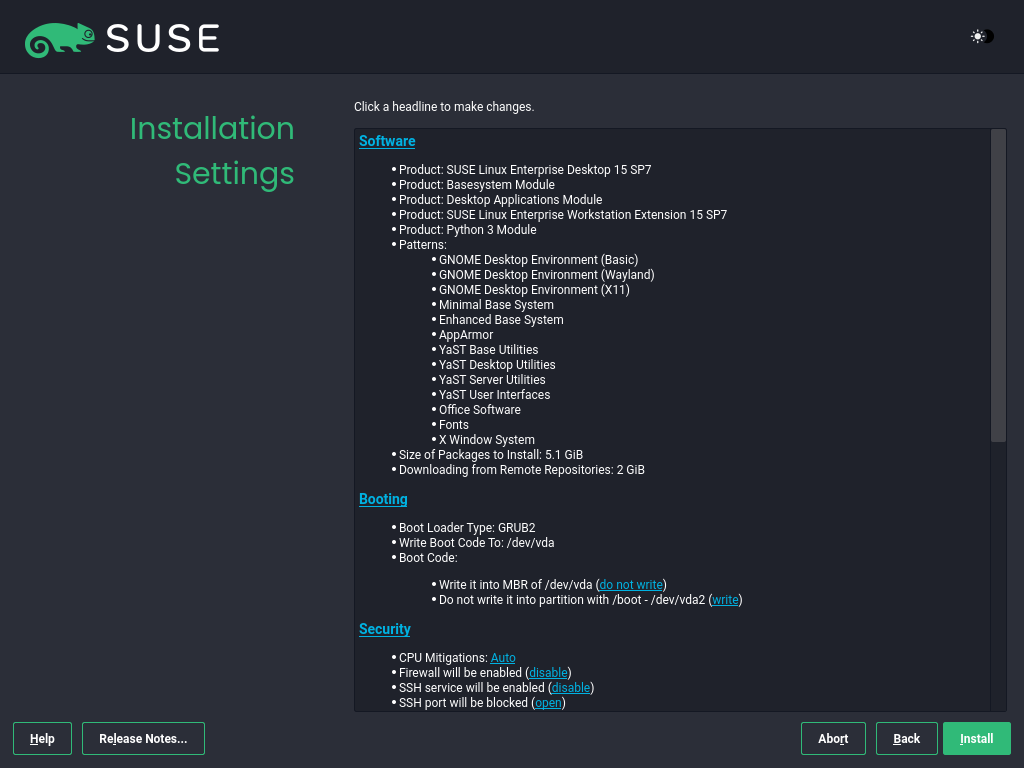1024x768 pixels.
Task: Go Back to the previous step
Action: click(x=906, y=738)
